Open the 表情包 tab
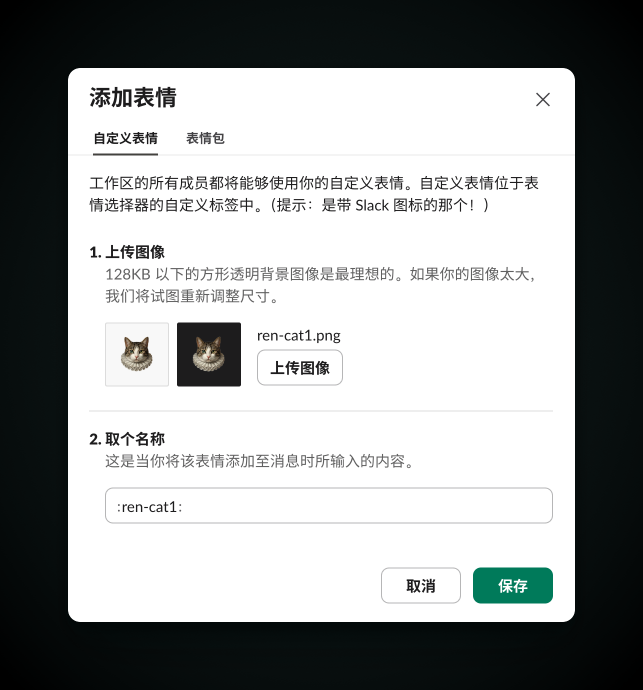Viewport: 643px width, 690px height. (205, 138)
